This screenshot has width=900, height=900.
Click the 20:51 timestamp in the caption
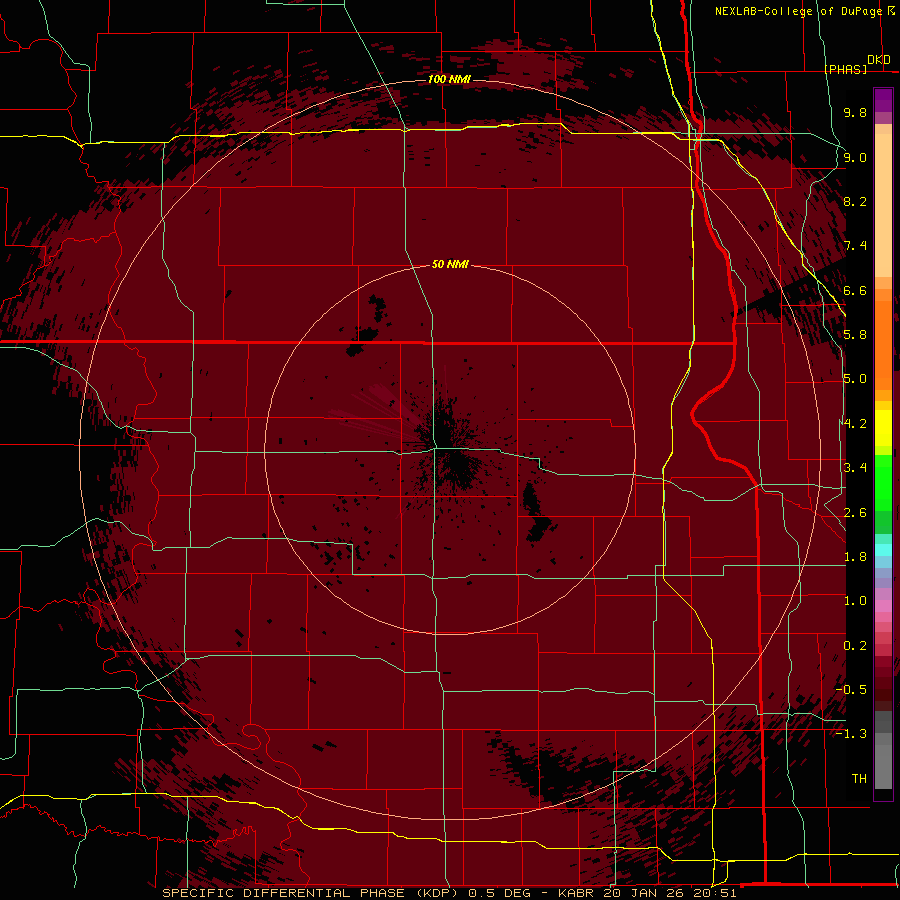(714, 893)
